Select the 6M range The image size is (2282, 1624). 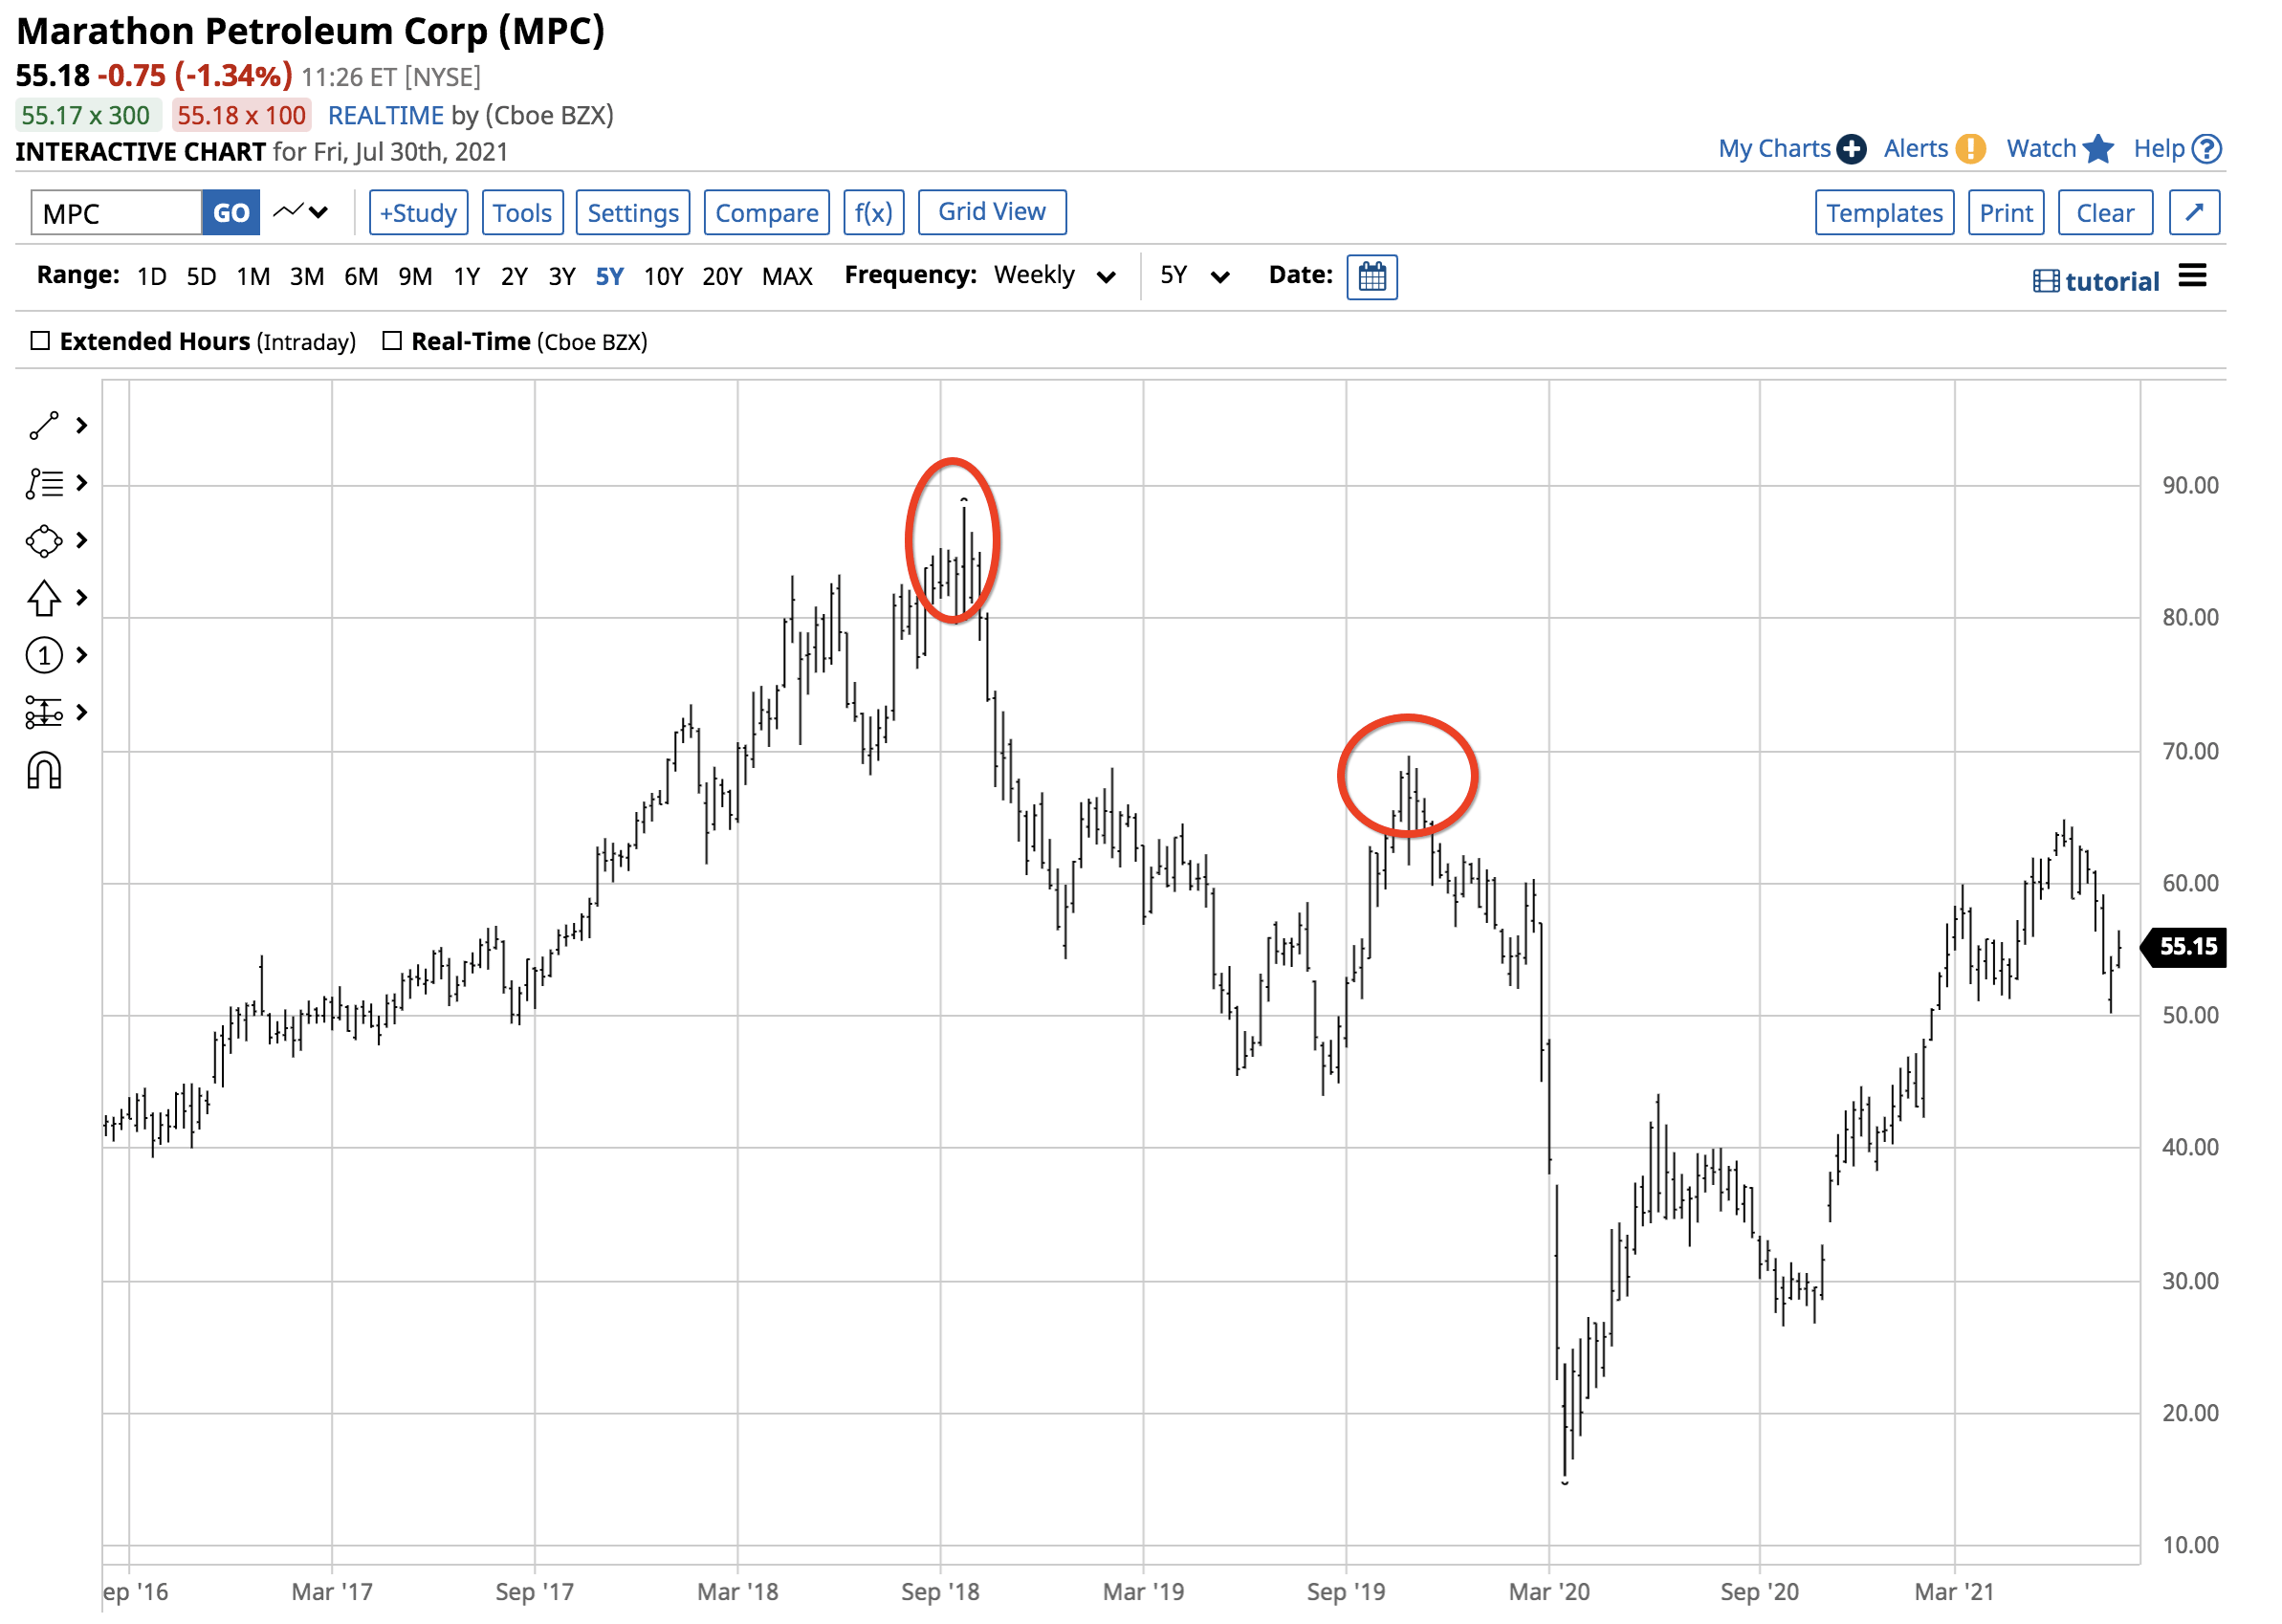[x=361, y=276]
